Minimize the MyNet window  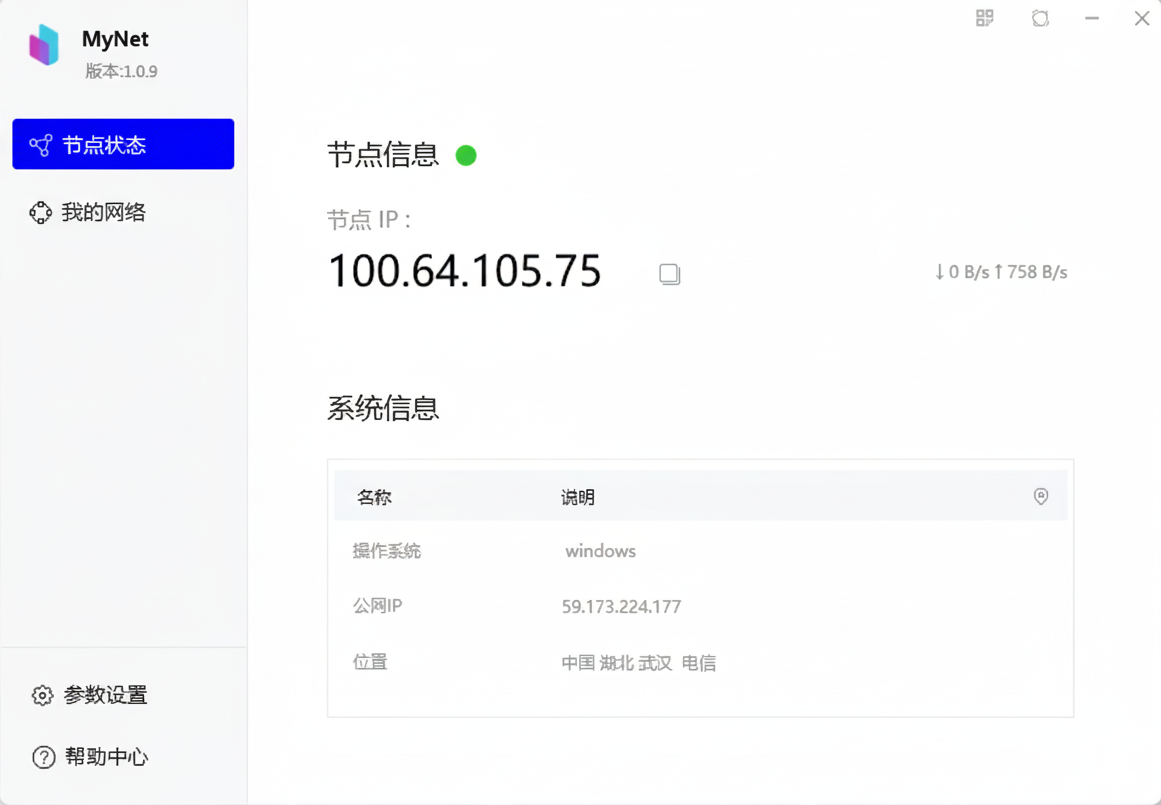1092,18
